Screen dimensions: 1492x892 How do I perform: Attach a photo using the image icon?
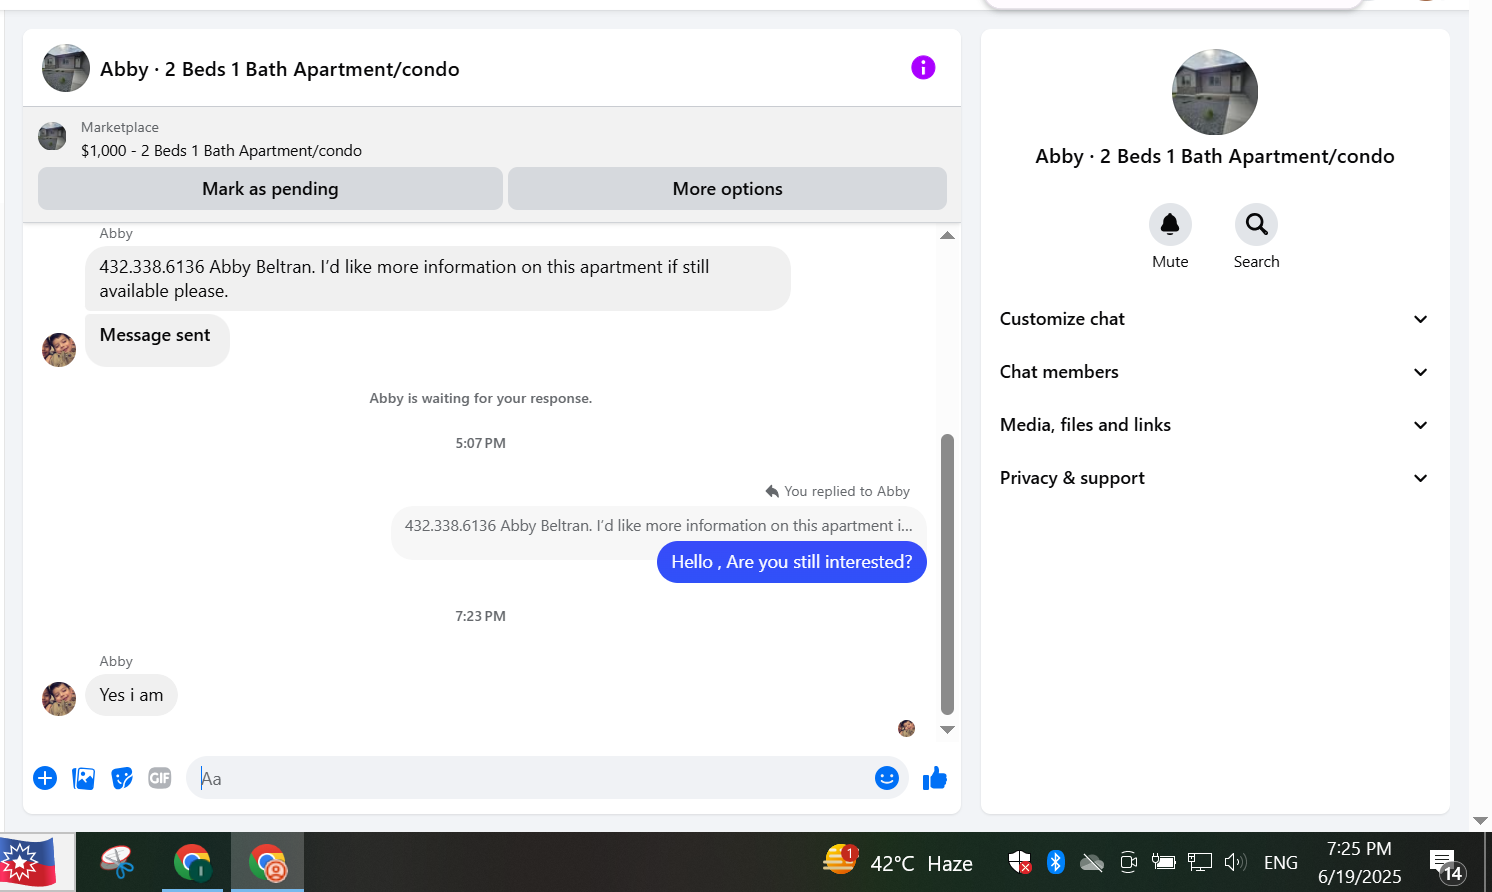click(84, 778)
